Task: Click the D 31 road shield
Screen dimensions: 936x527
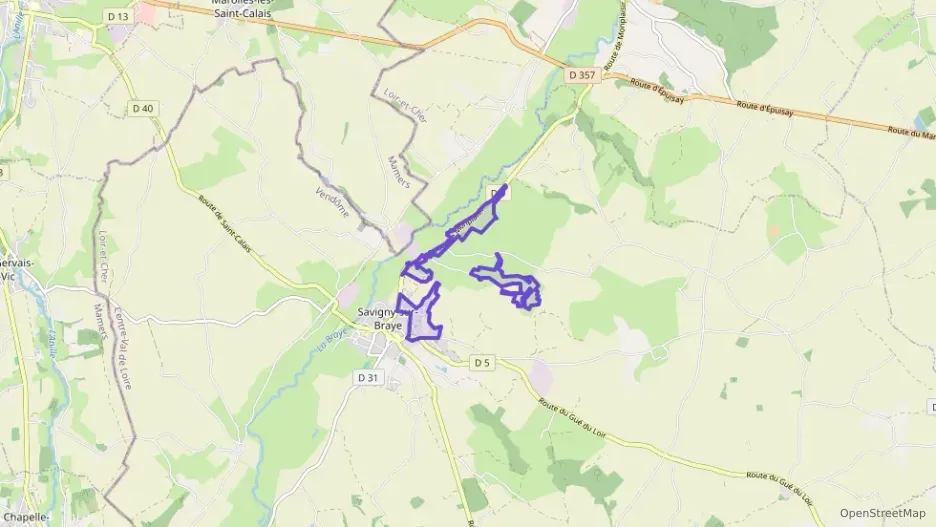Action: coord(368,378)
